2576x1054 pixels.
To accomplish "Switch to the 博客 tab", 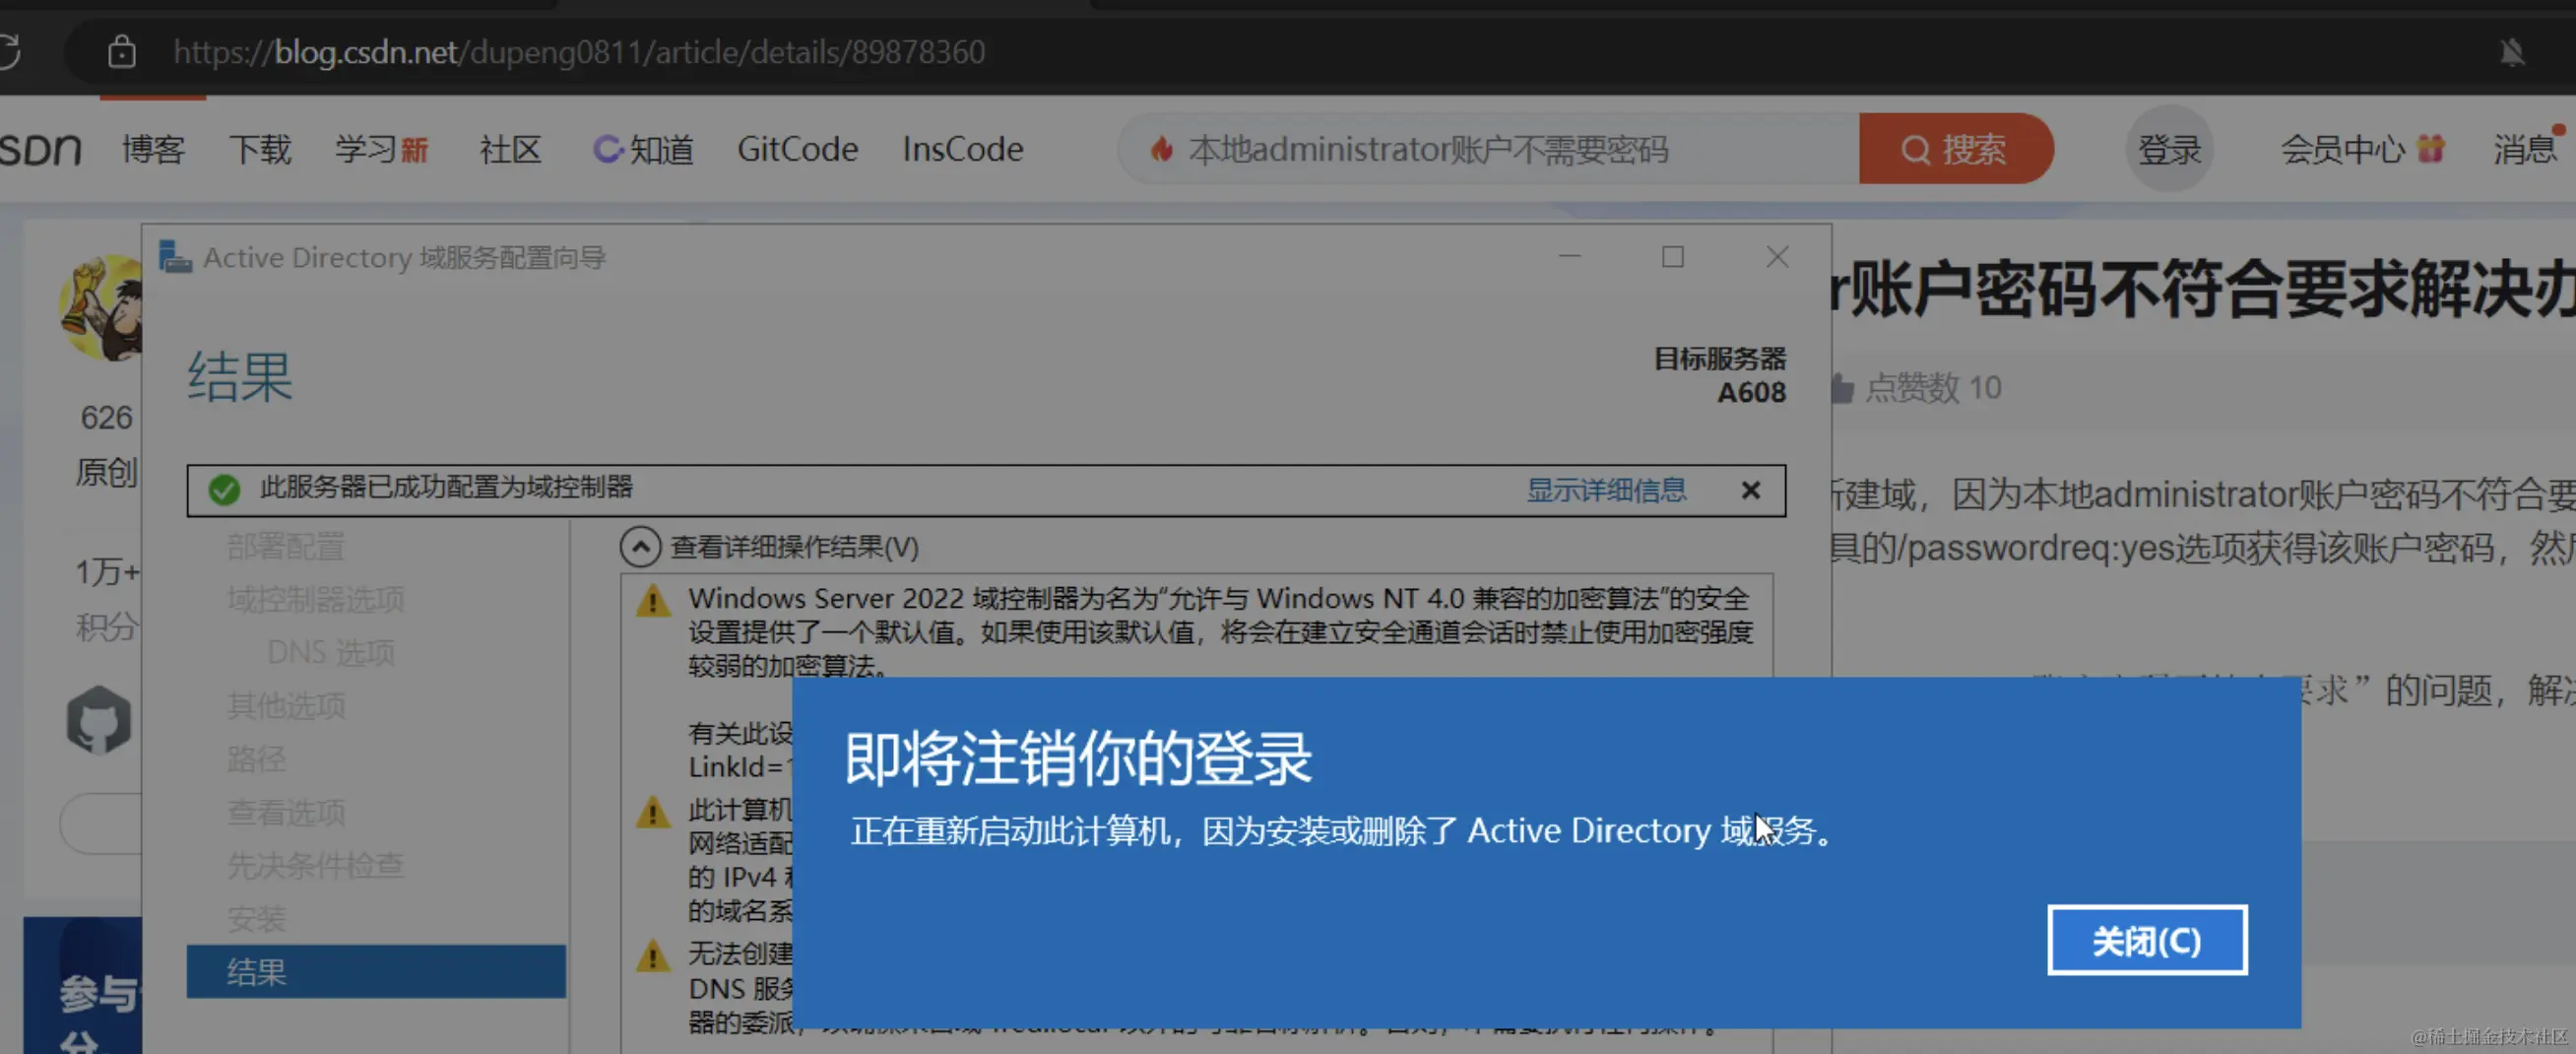I will coord(152,149).
